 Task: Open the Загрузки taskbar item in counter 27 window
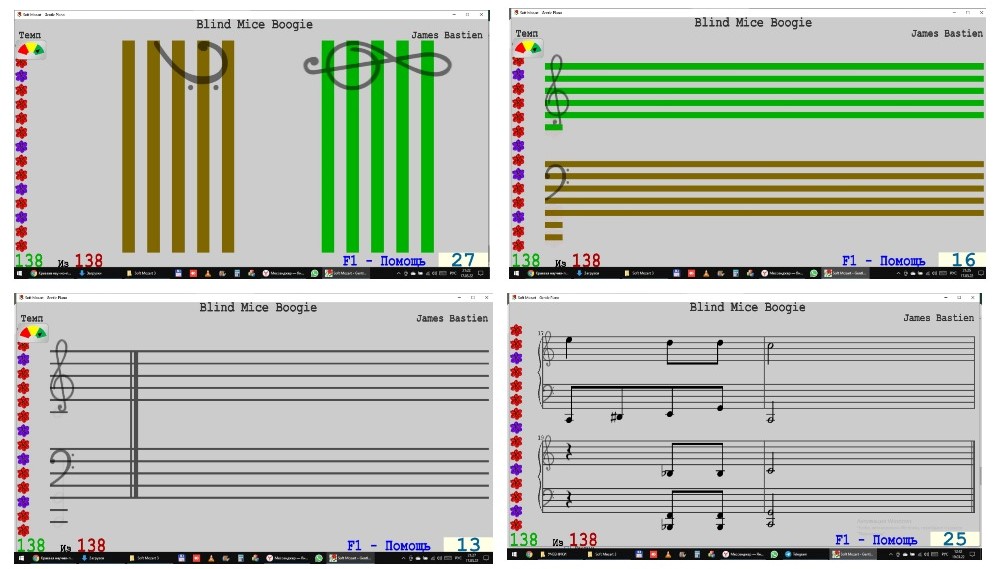click(91, 273)
